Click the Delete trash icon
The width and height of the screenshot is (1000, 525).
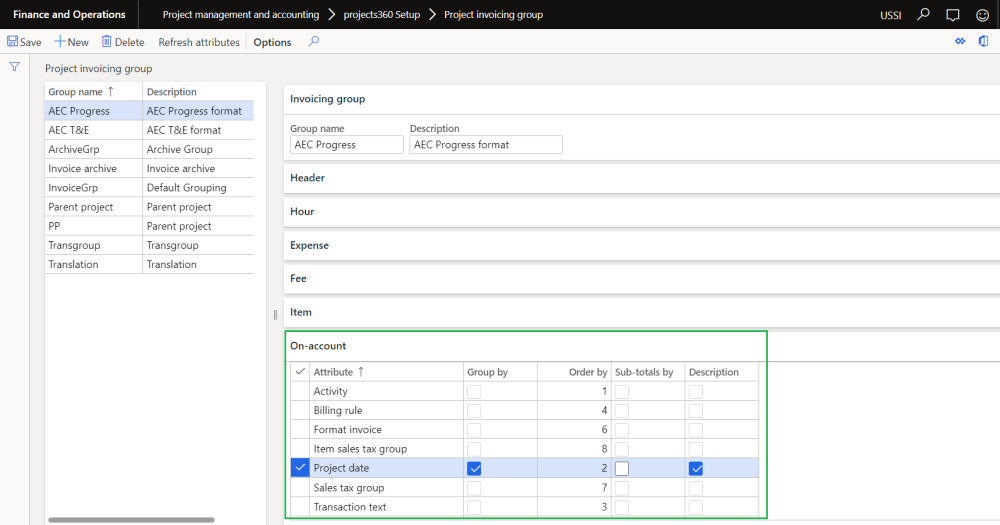click(107, 42)
